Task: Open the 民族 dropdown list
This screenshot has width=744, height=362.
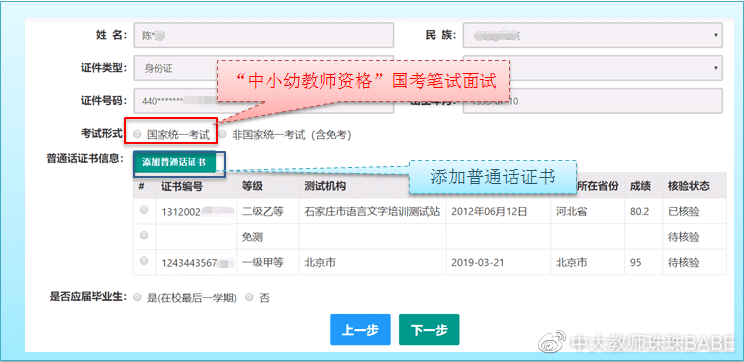Action: click(593, 35)
